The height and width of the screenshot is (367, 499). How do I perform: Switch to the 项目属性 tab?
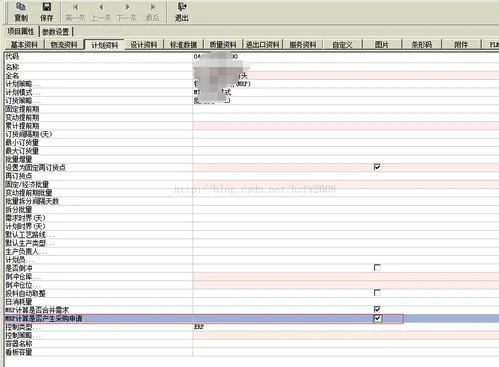tap(21, 31)
